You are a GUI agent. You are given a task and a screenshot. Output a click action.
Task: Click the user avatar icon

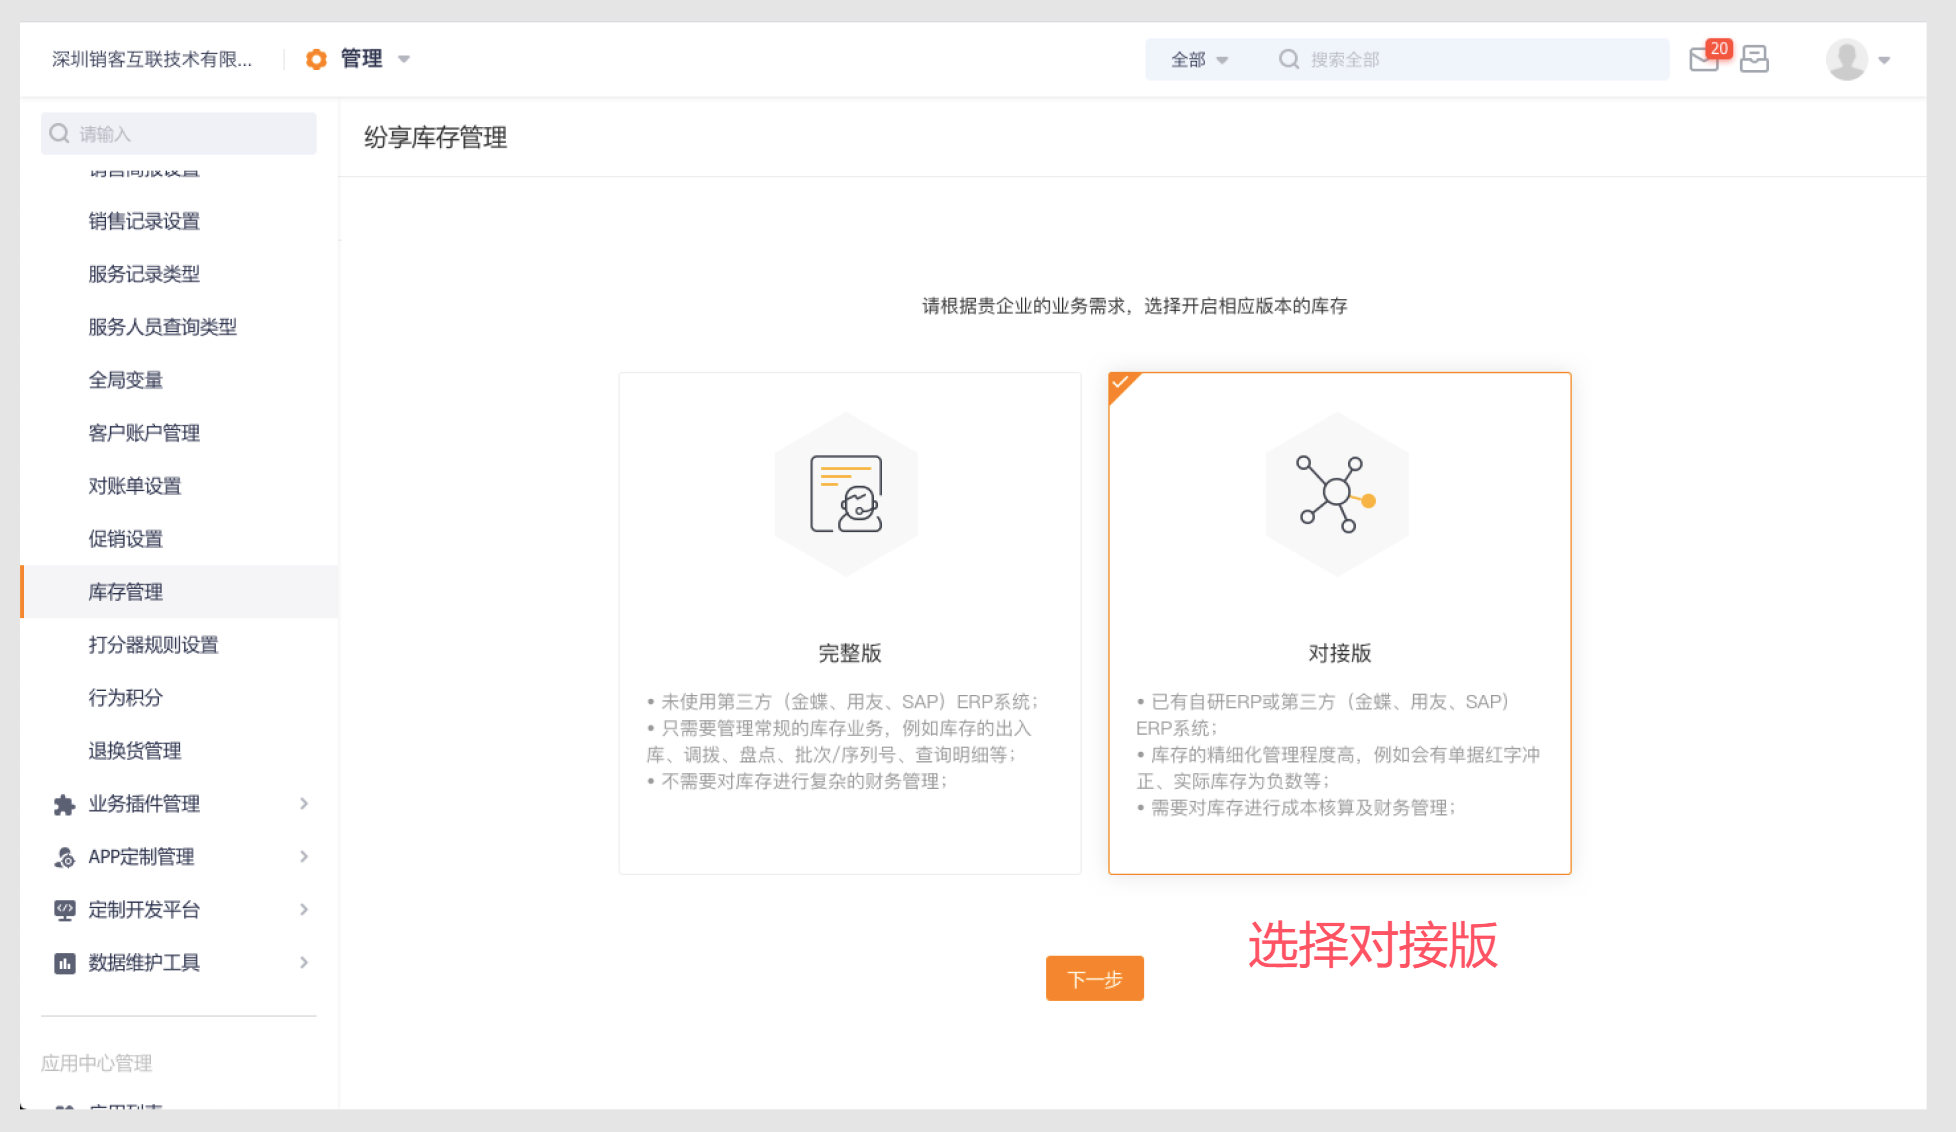1846,59
